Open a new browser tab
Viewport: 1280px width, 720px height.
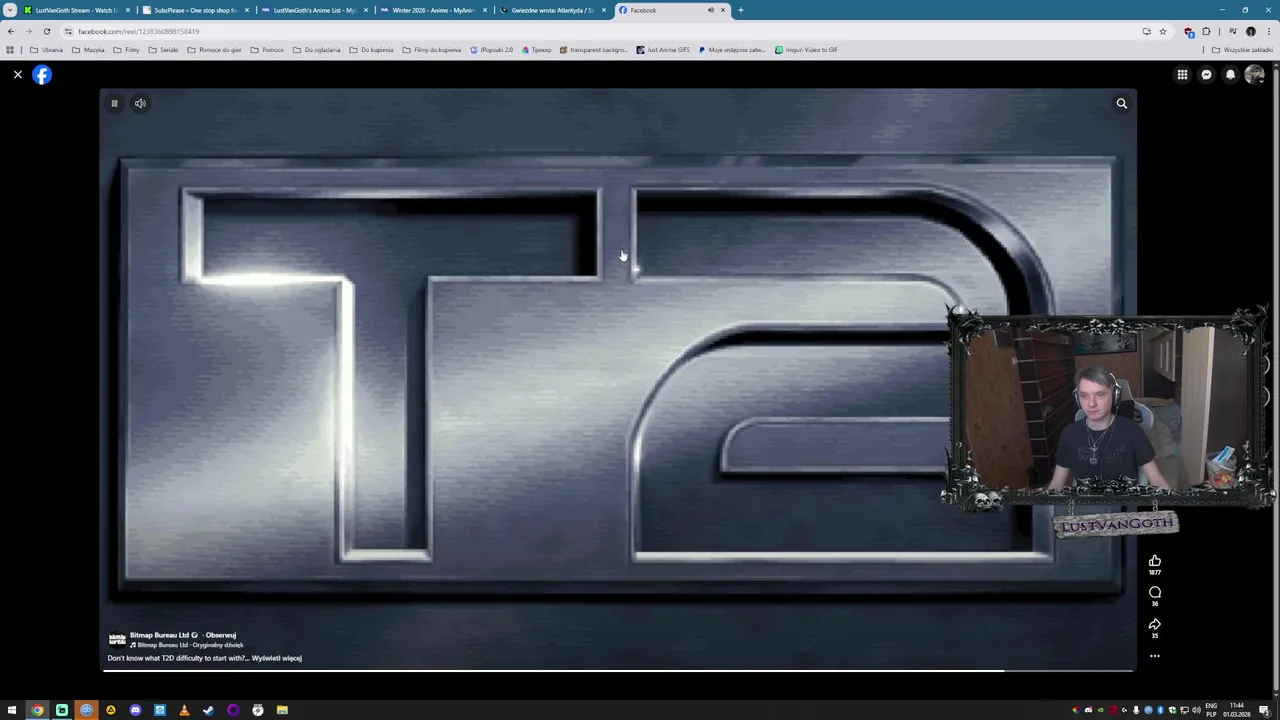point(740,10)
